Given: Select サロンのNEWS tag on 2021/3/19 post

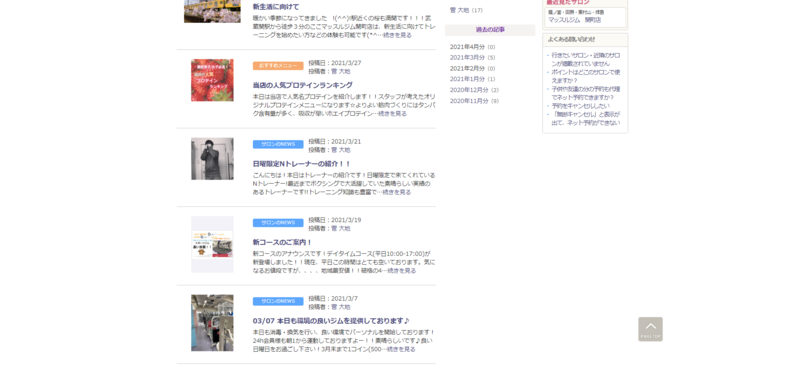Looking at the screenshot, I should point(278,223).
